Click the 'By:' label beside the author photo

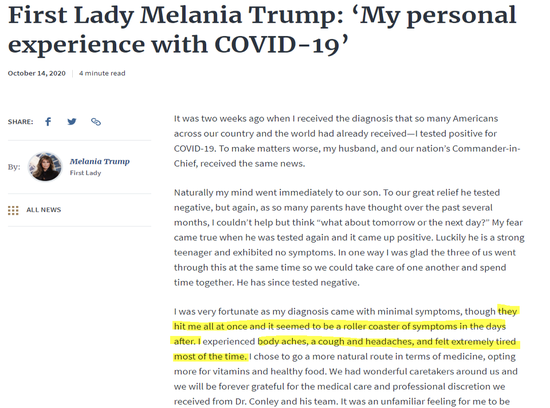click(x=14, y=167)
